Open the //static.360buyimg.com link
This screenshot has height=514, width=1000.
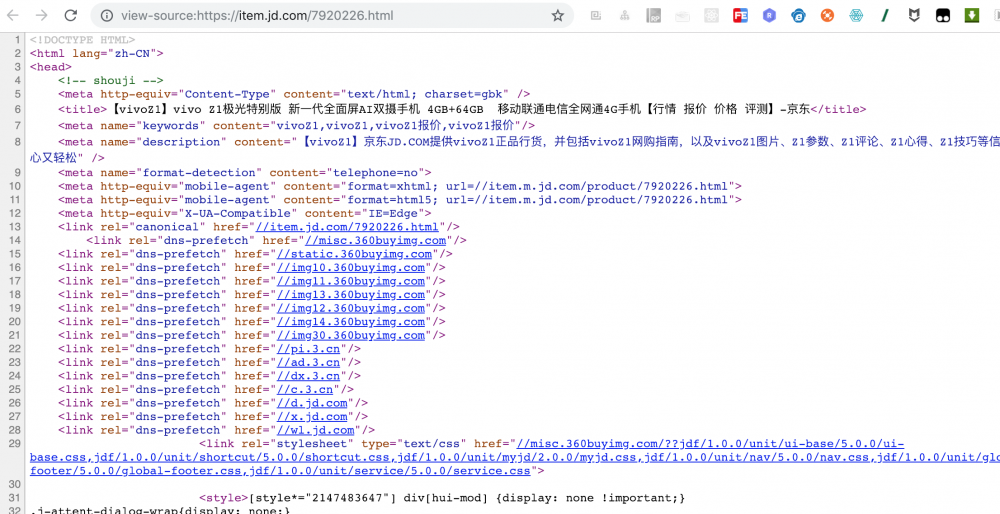click(355, 254)
